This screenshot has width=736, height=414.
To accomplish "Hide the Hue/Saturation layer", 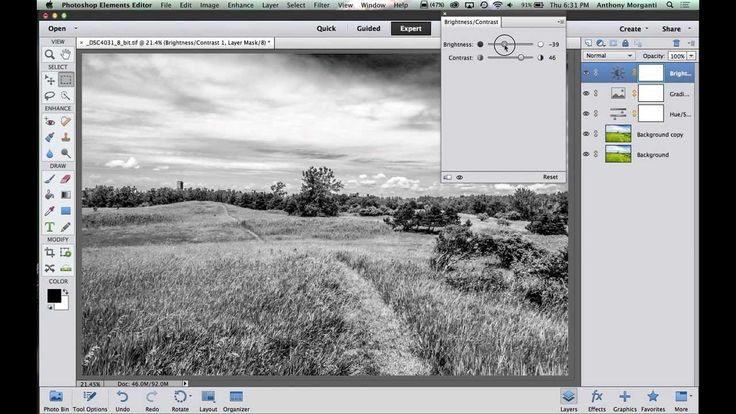I will pos(586,114).
